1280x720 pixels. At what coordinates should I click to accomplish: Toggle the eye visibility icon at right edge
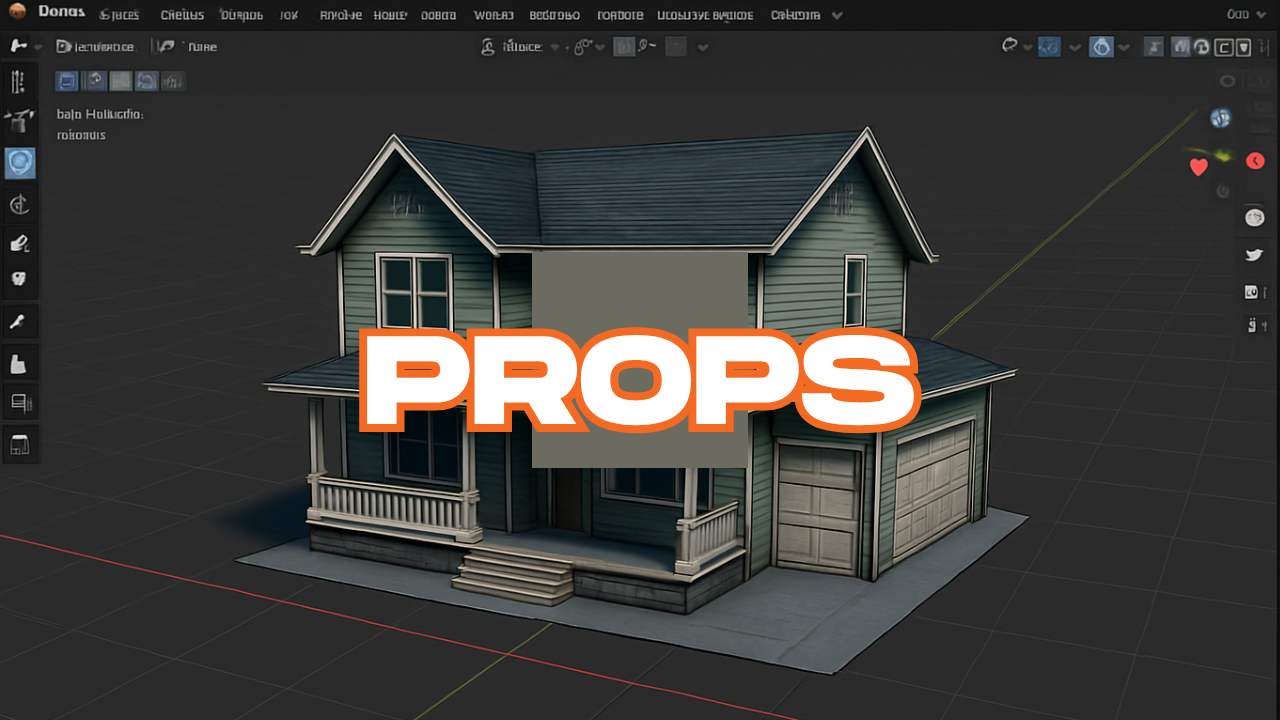coord(1228,82)
